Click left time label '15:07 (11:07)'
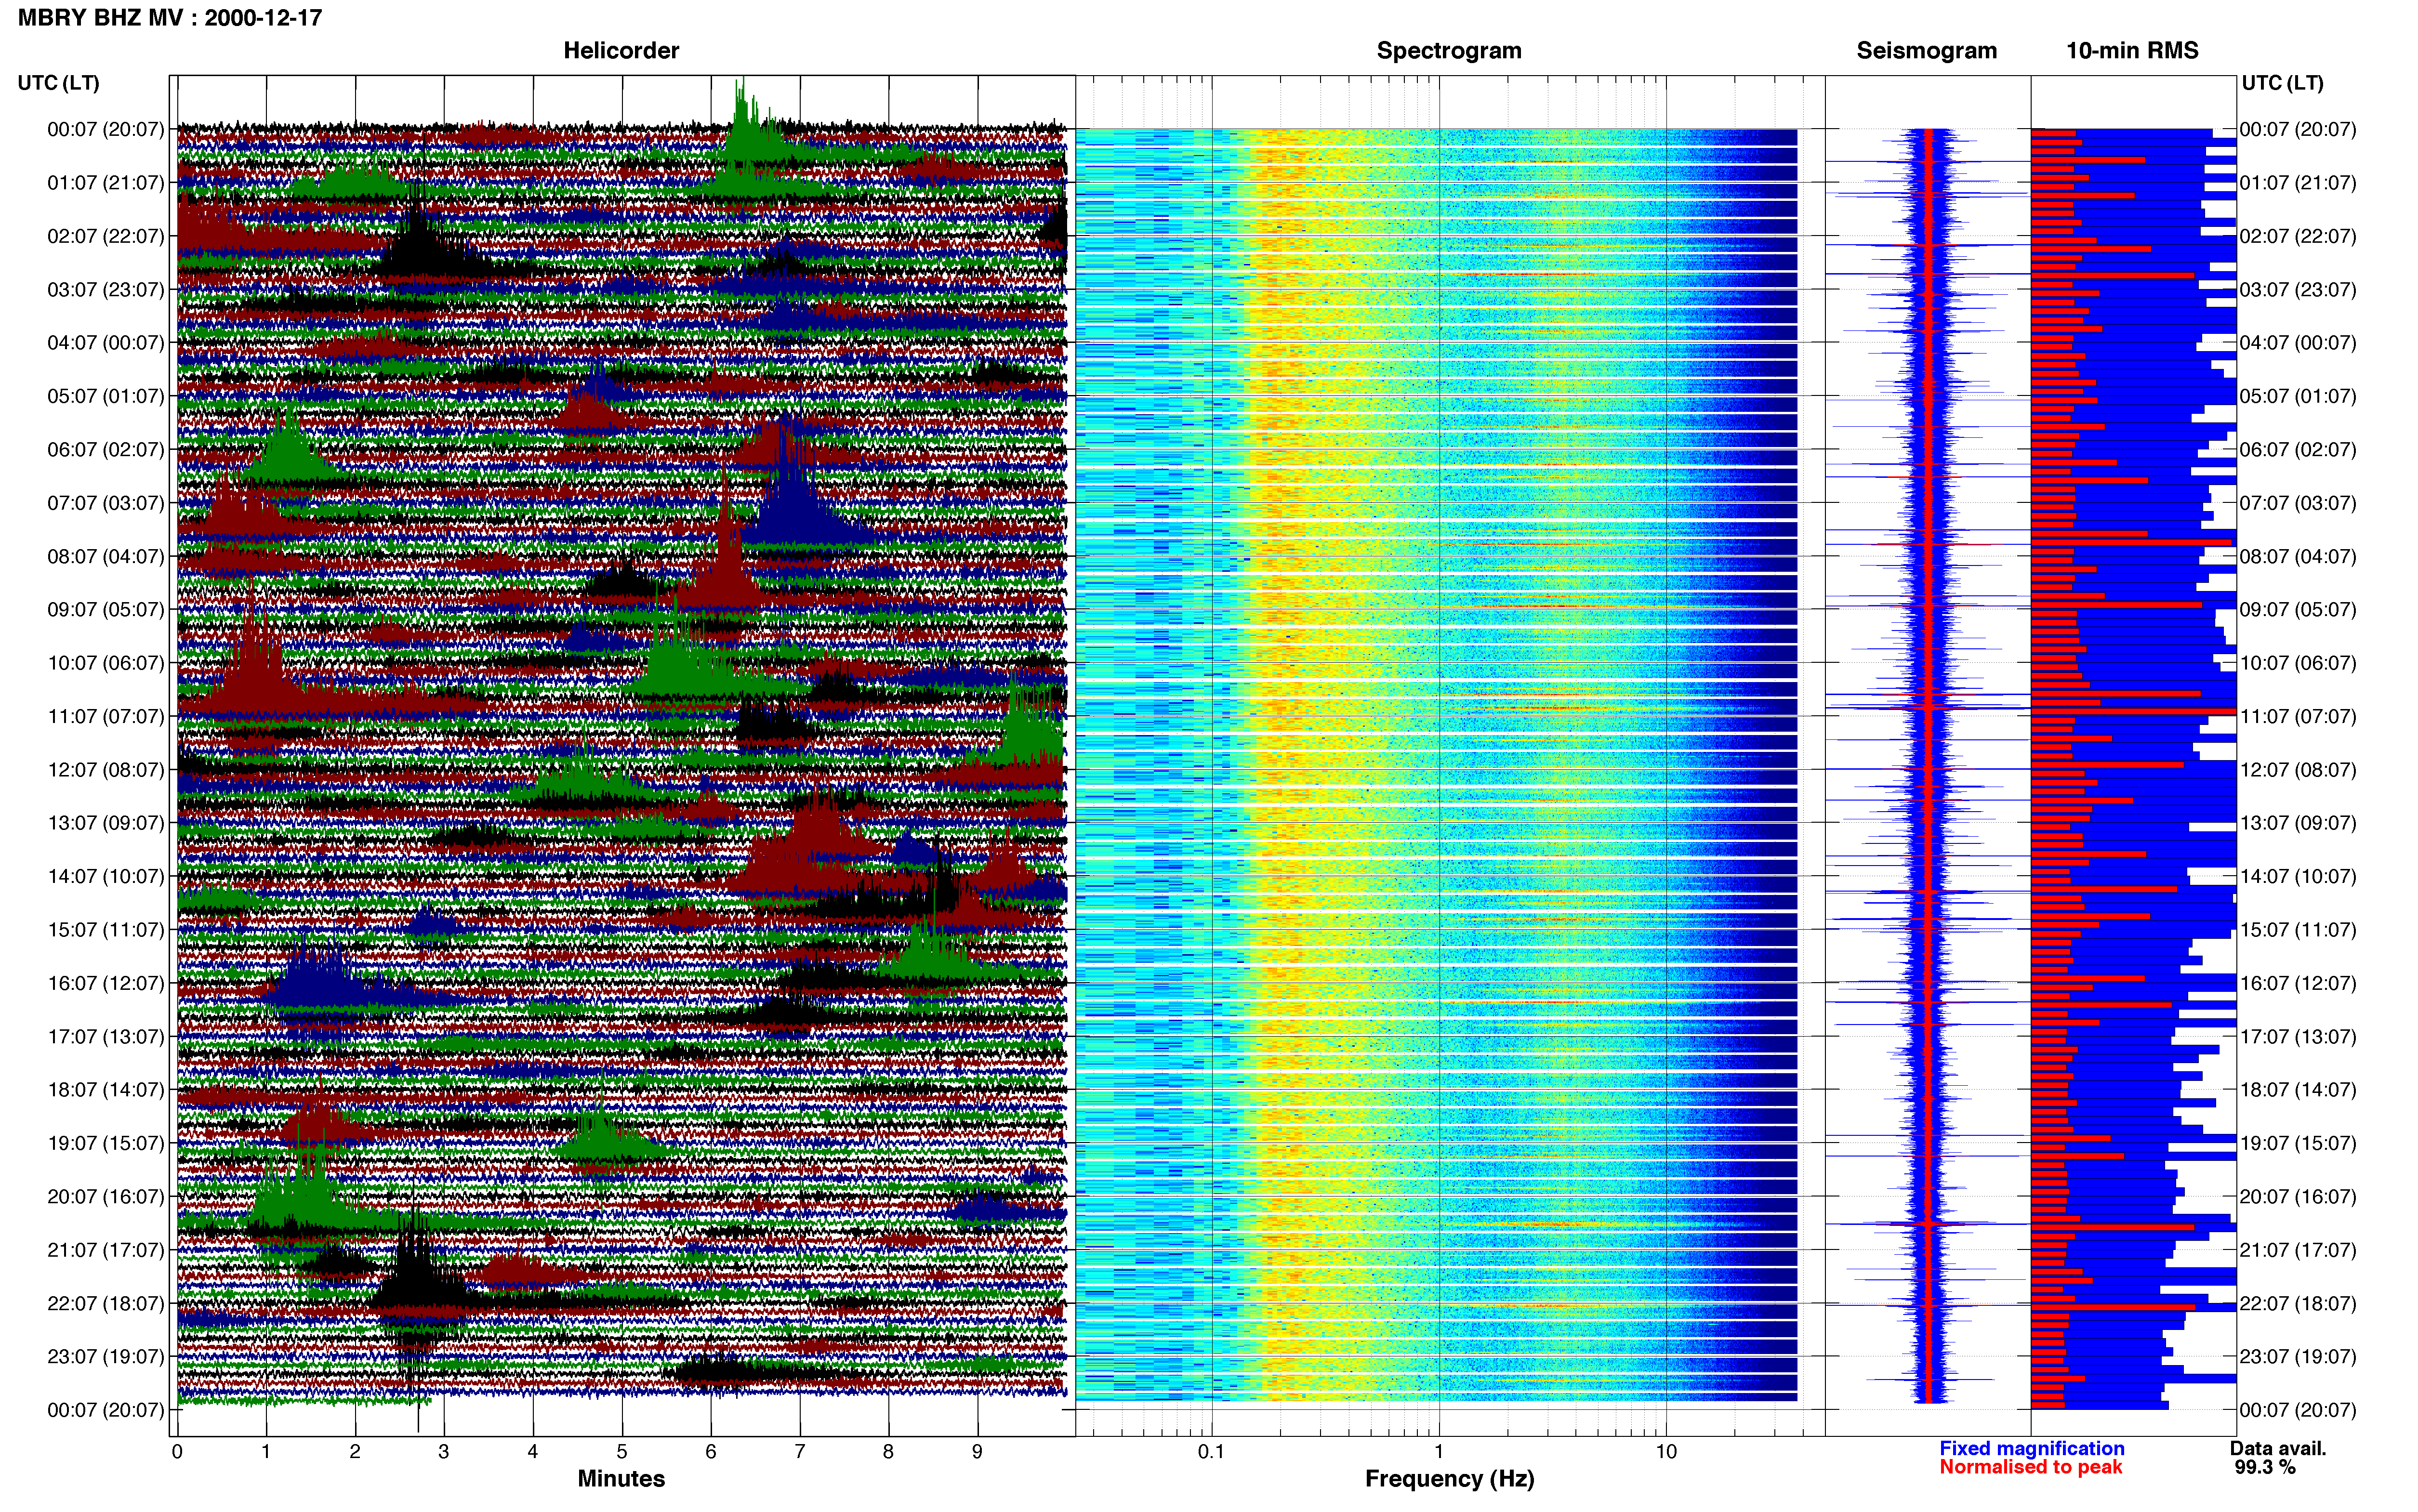Viewport: 2418px width, 1512px height. tap(106, 930)
